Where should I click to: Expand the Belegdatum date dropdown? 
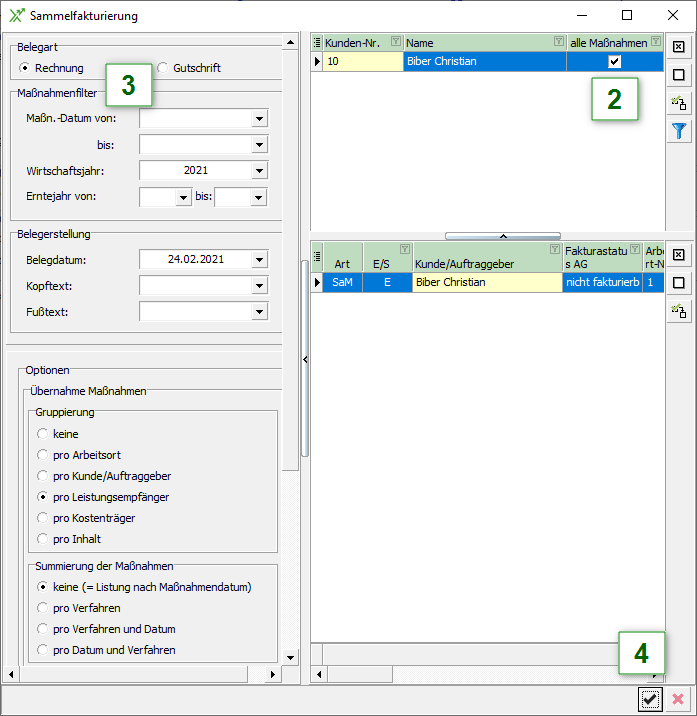coord(259,260)
